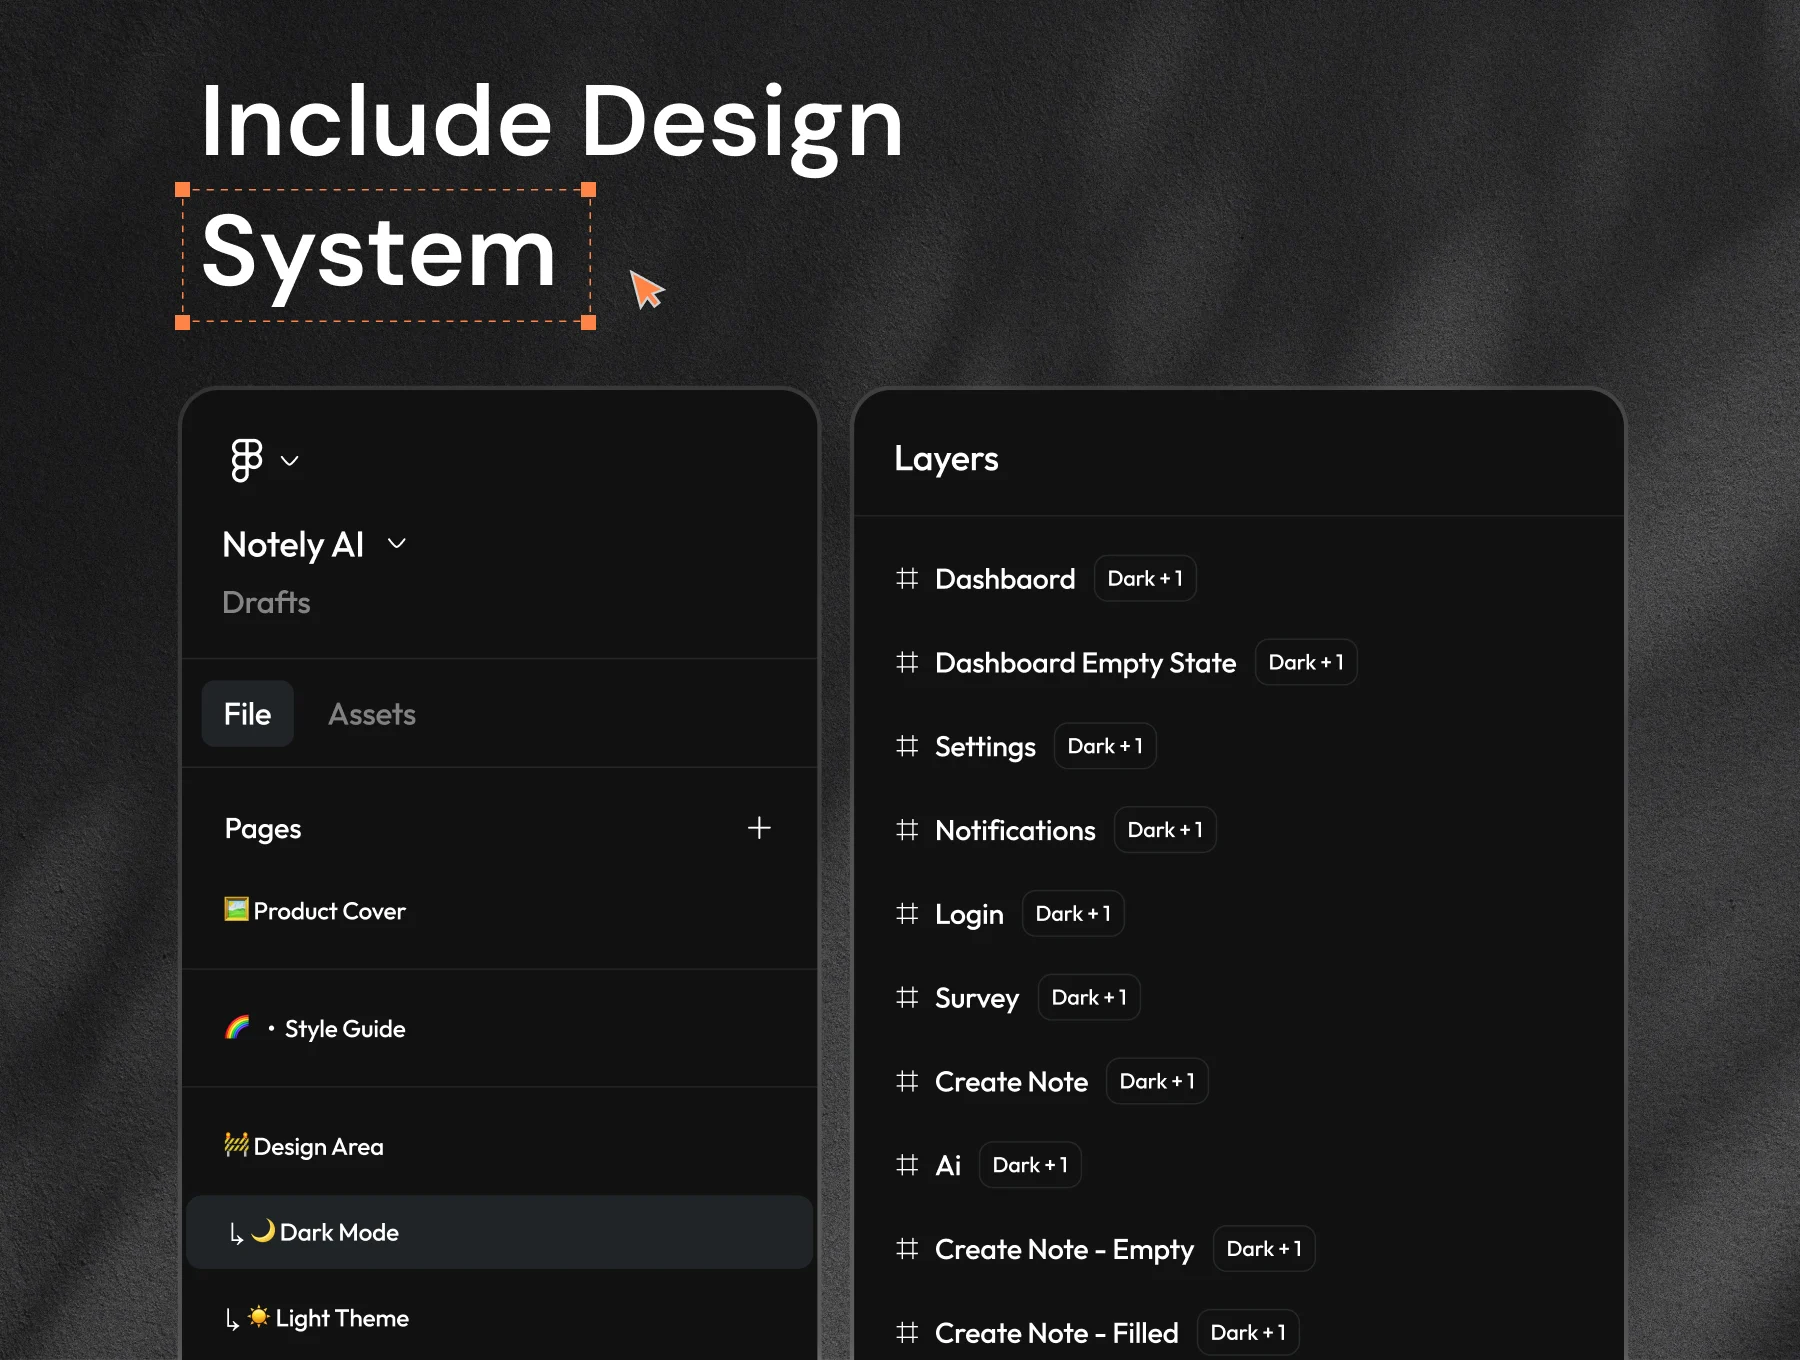Select the Login layer

click(x=969, y=915)
